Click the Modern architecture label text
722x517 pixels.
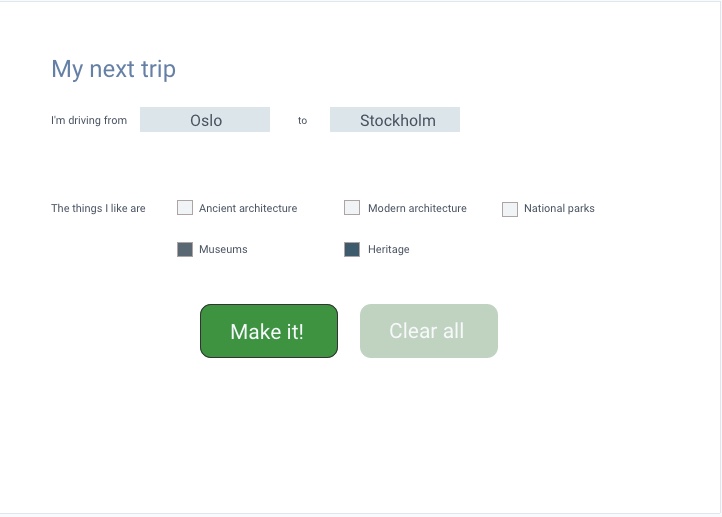pos(417,208)
